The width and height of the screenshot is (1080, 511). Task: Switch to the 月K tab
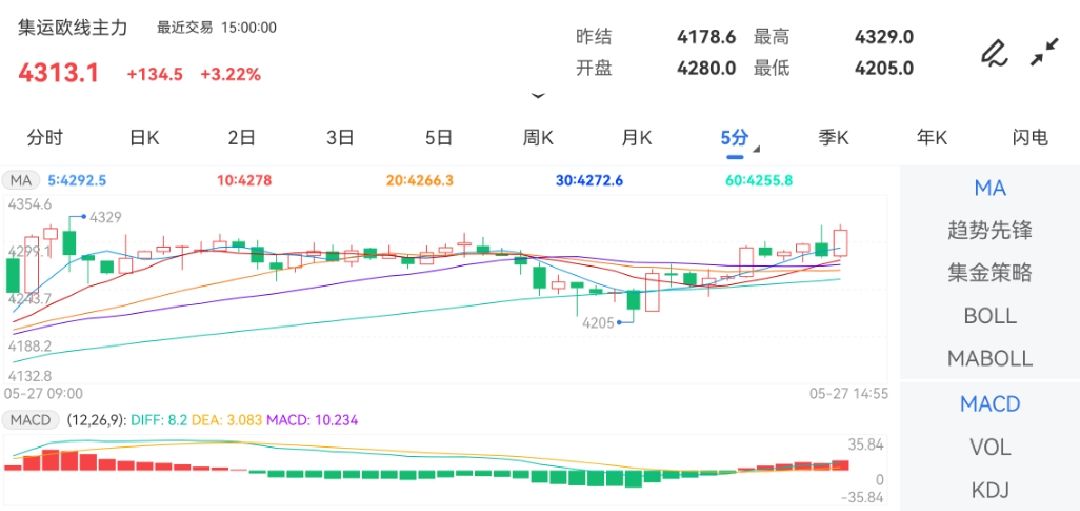[636, 138]
